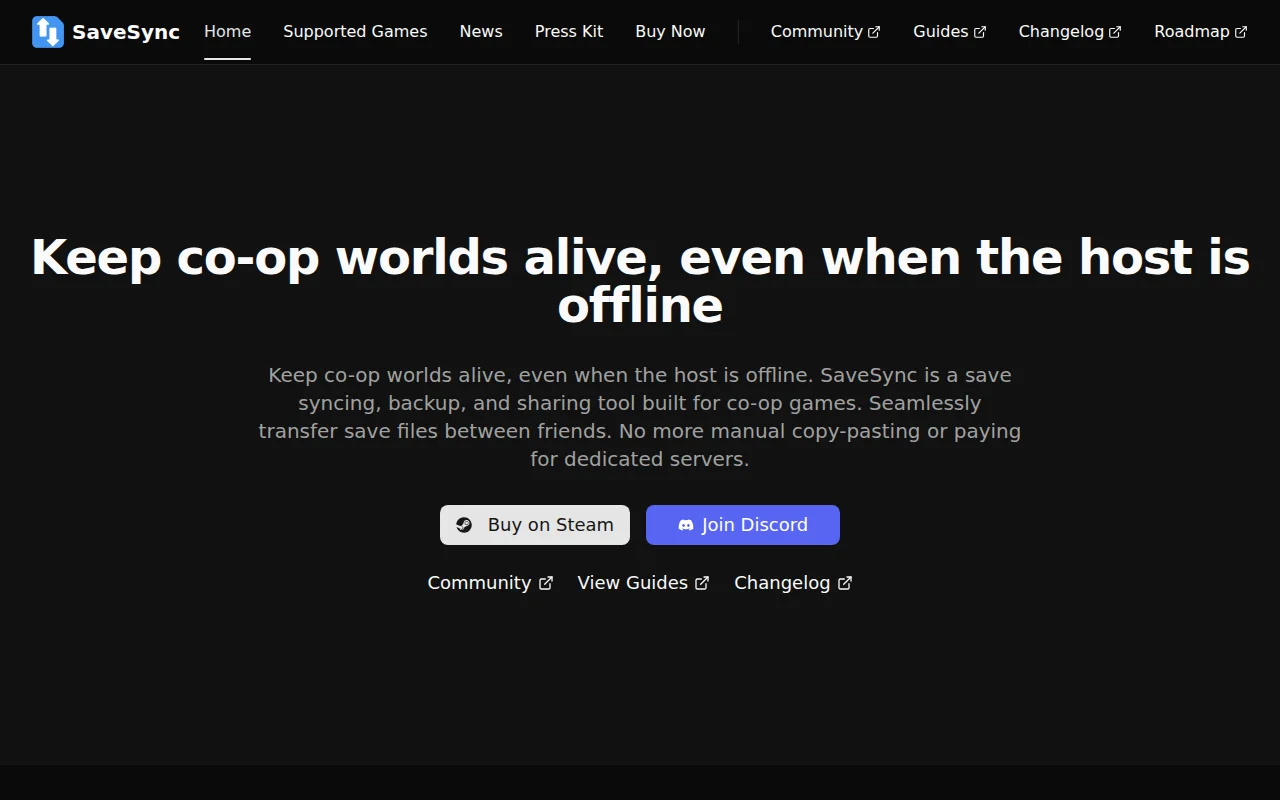Open Roadmap link in the navbar
The height and width of the screenshot is (800, 1280).
(1201, 32)
